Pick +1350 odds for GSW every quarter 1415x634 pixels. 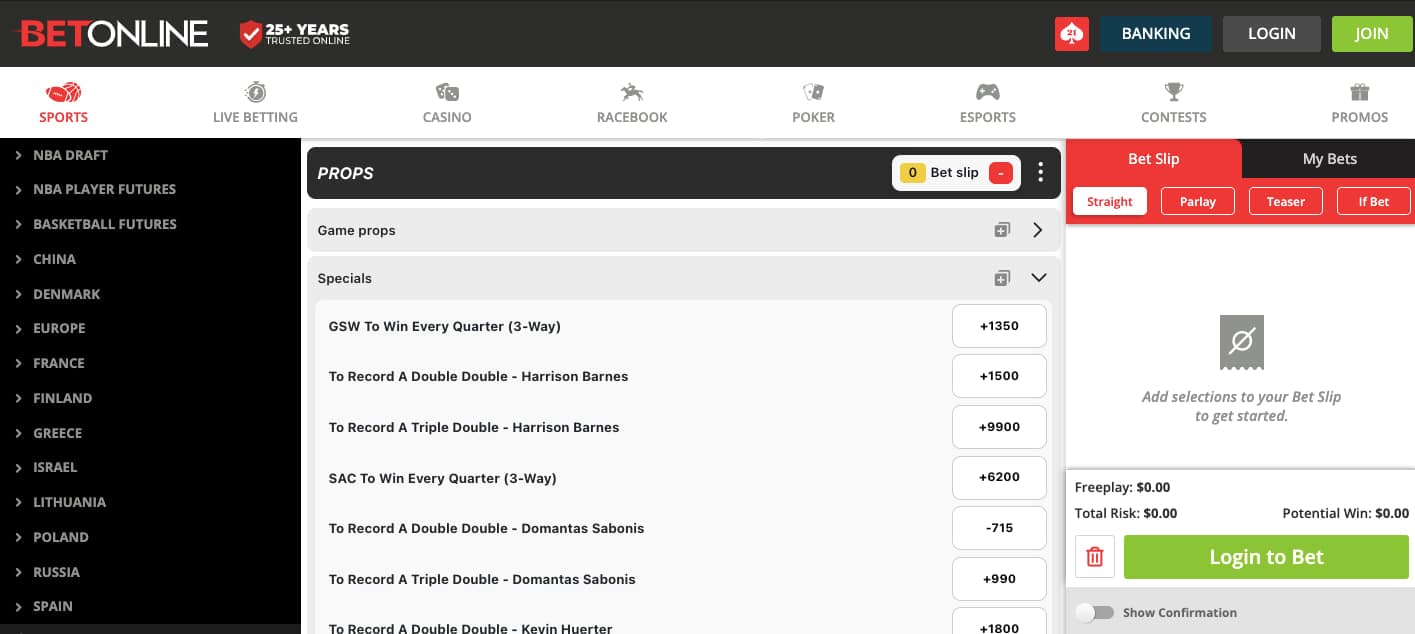pyautogui.click(x=999, y=326)
